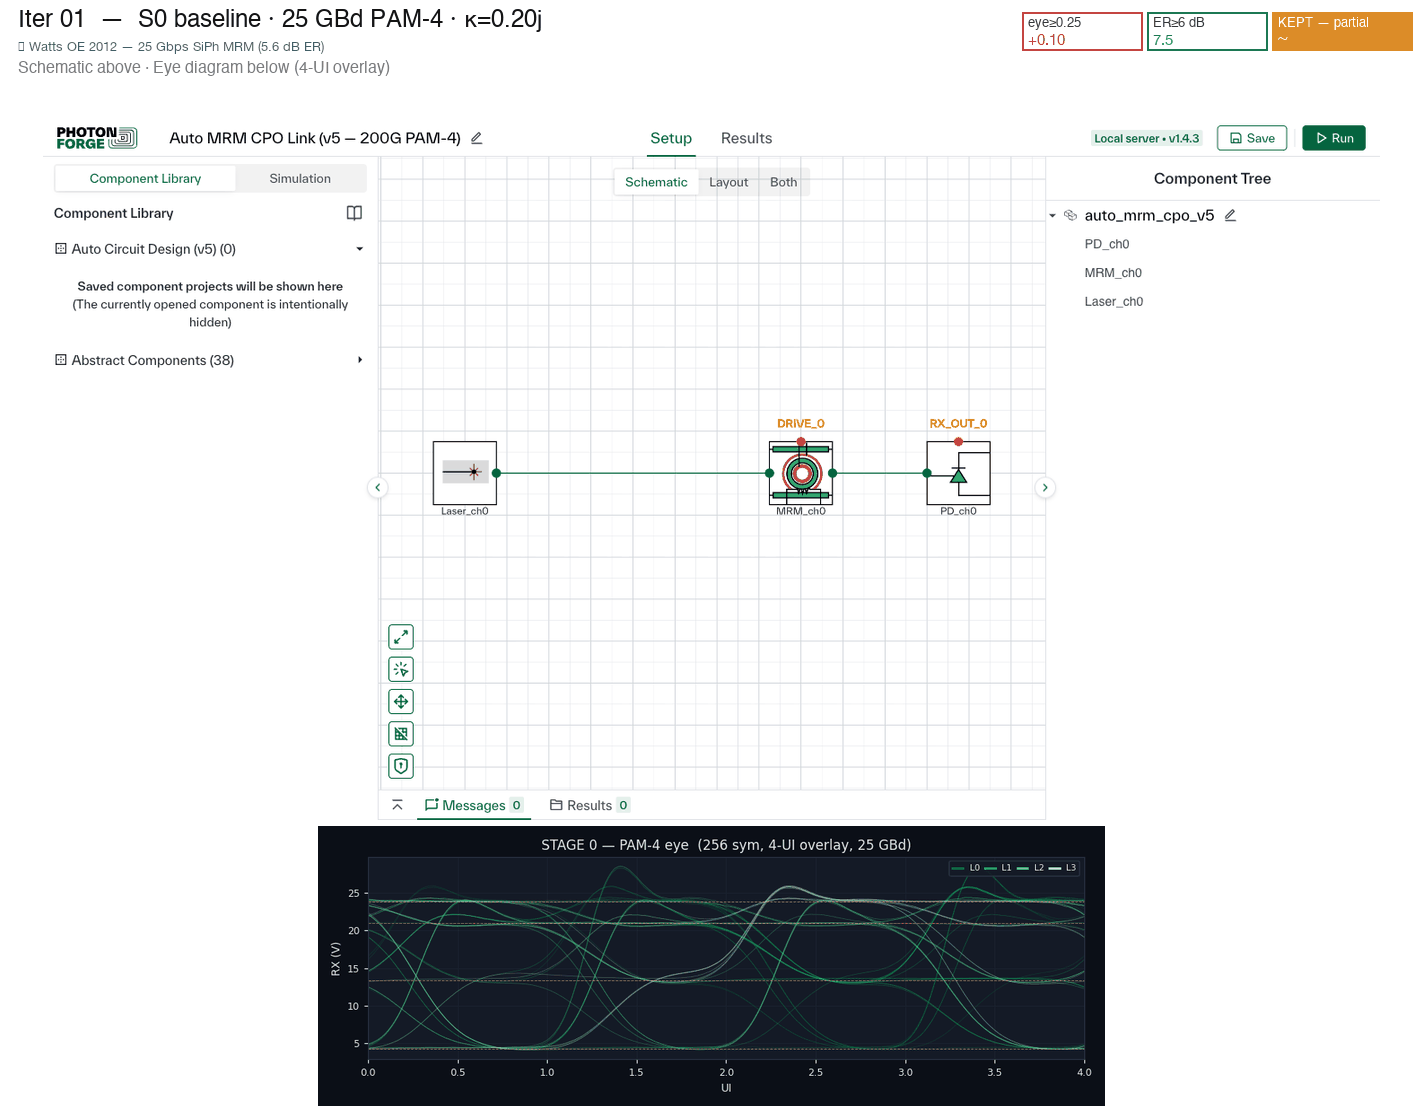
Task: Click the auto_mrm_cpo_v5 tree link icon
Action: coord(1070,215)
